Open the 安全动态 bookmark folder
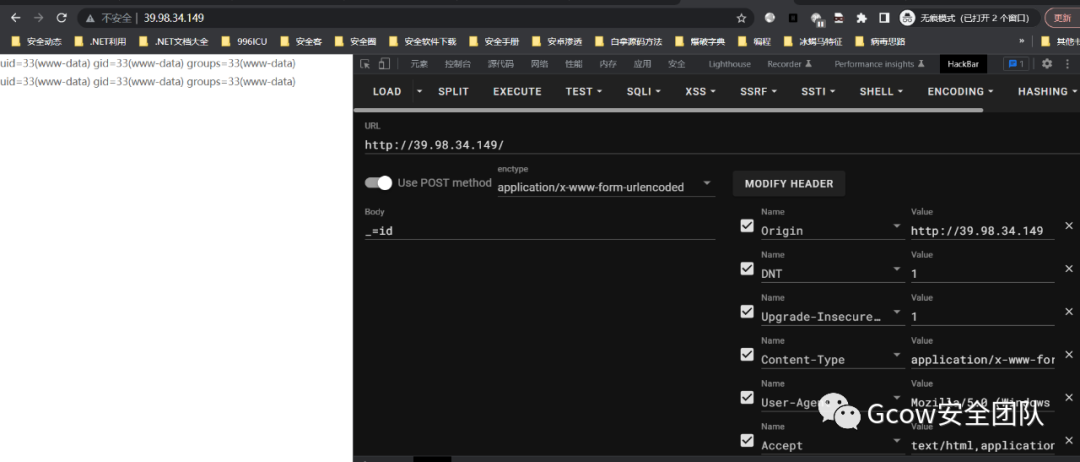 (37, 41)
